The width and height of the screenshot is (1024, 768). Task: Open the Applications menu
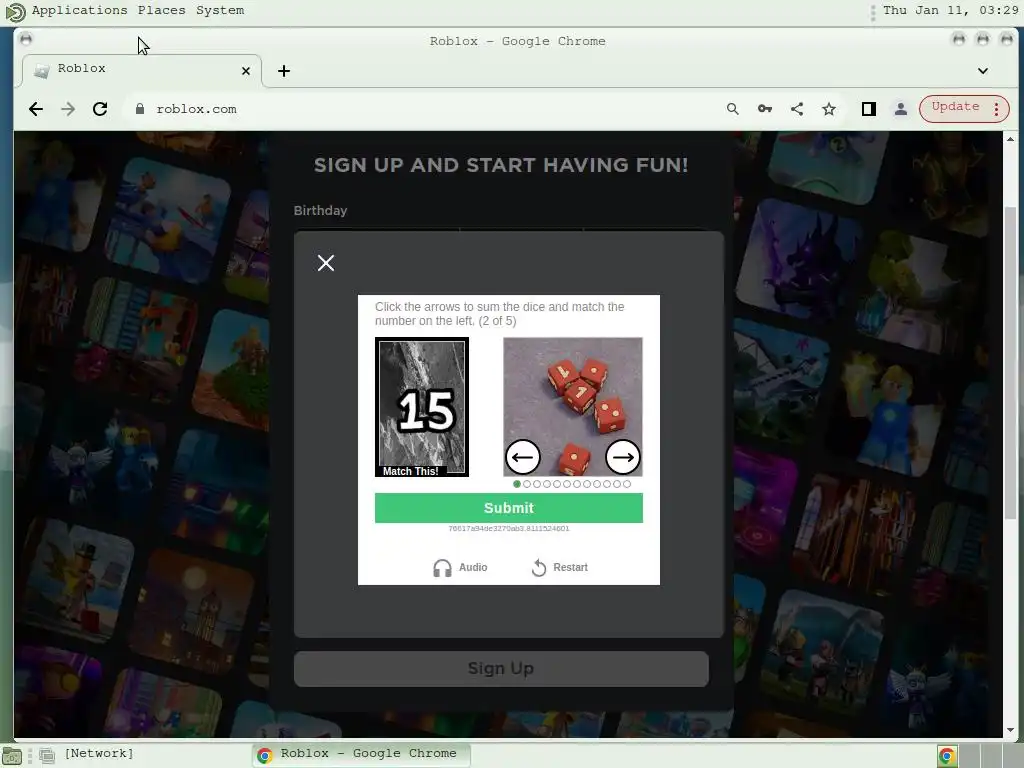coord(80,10)
